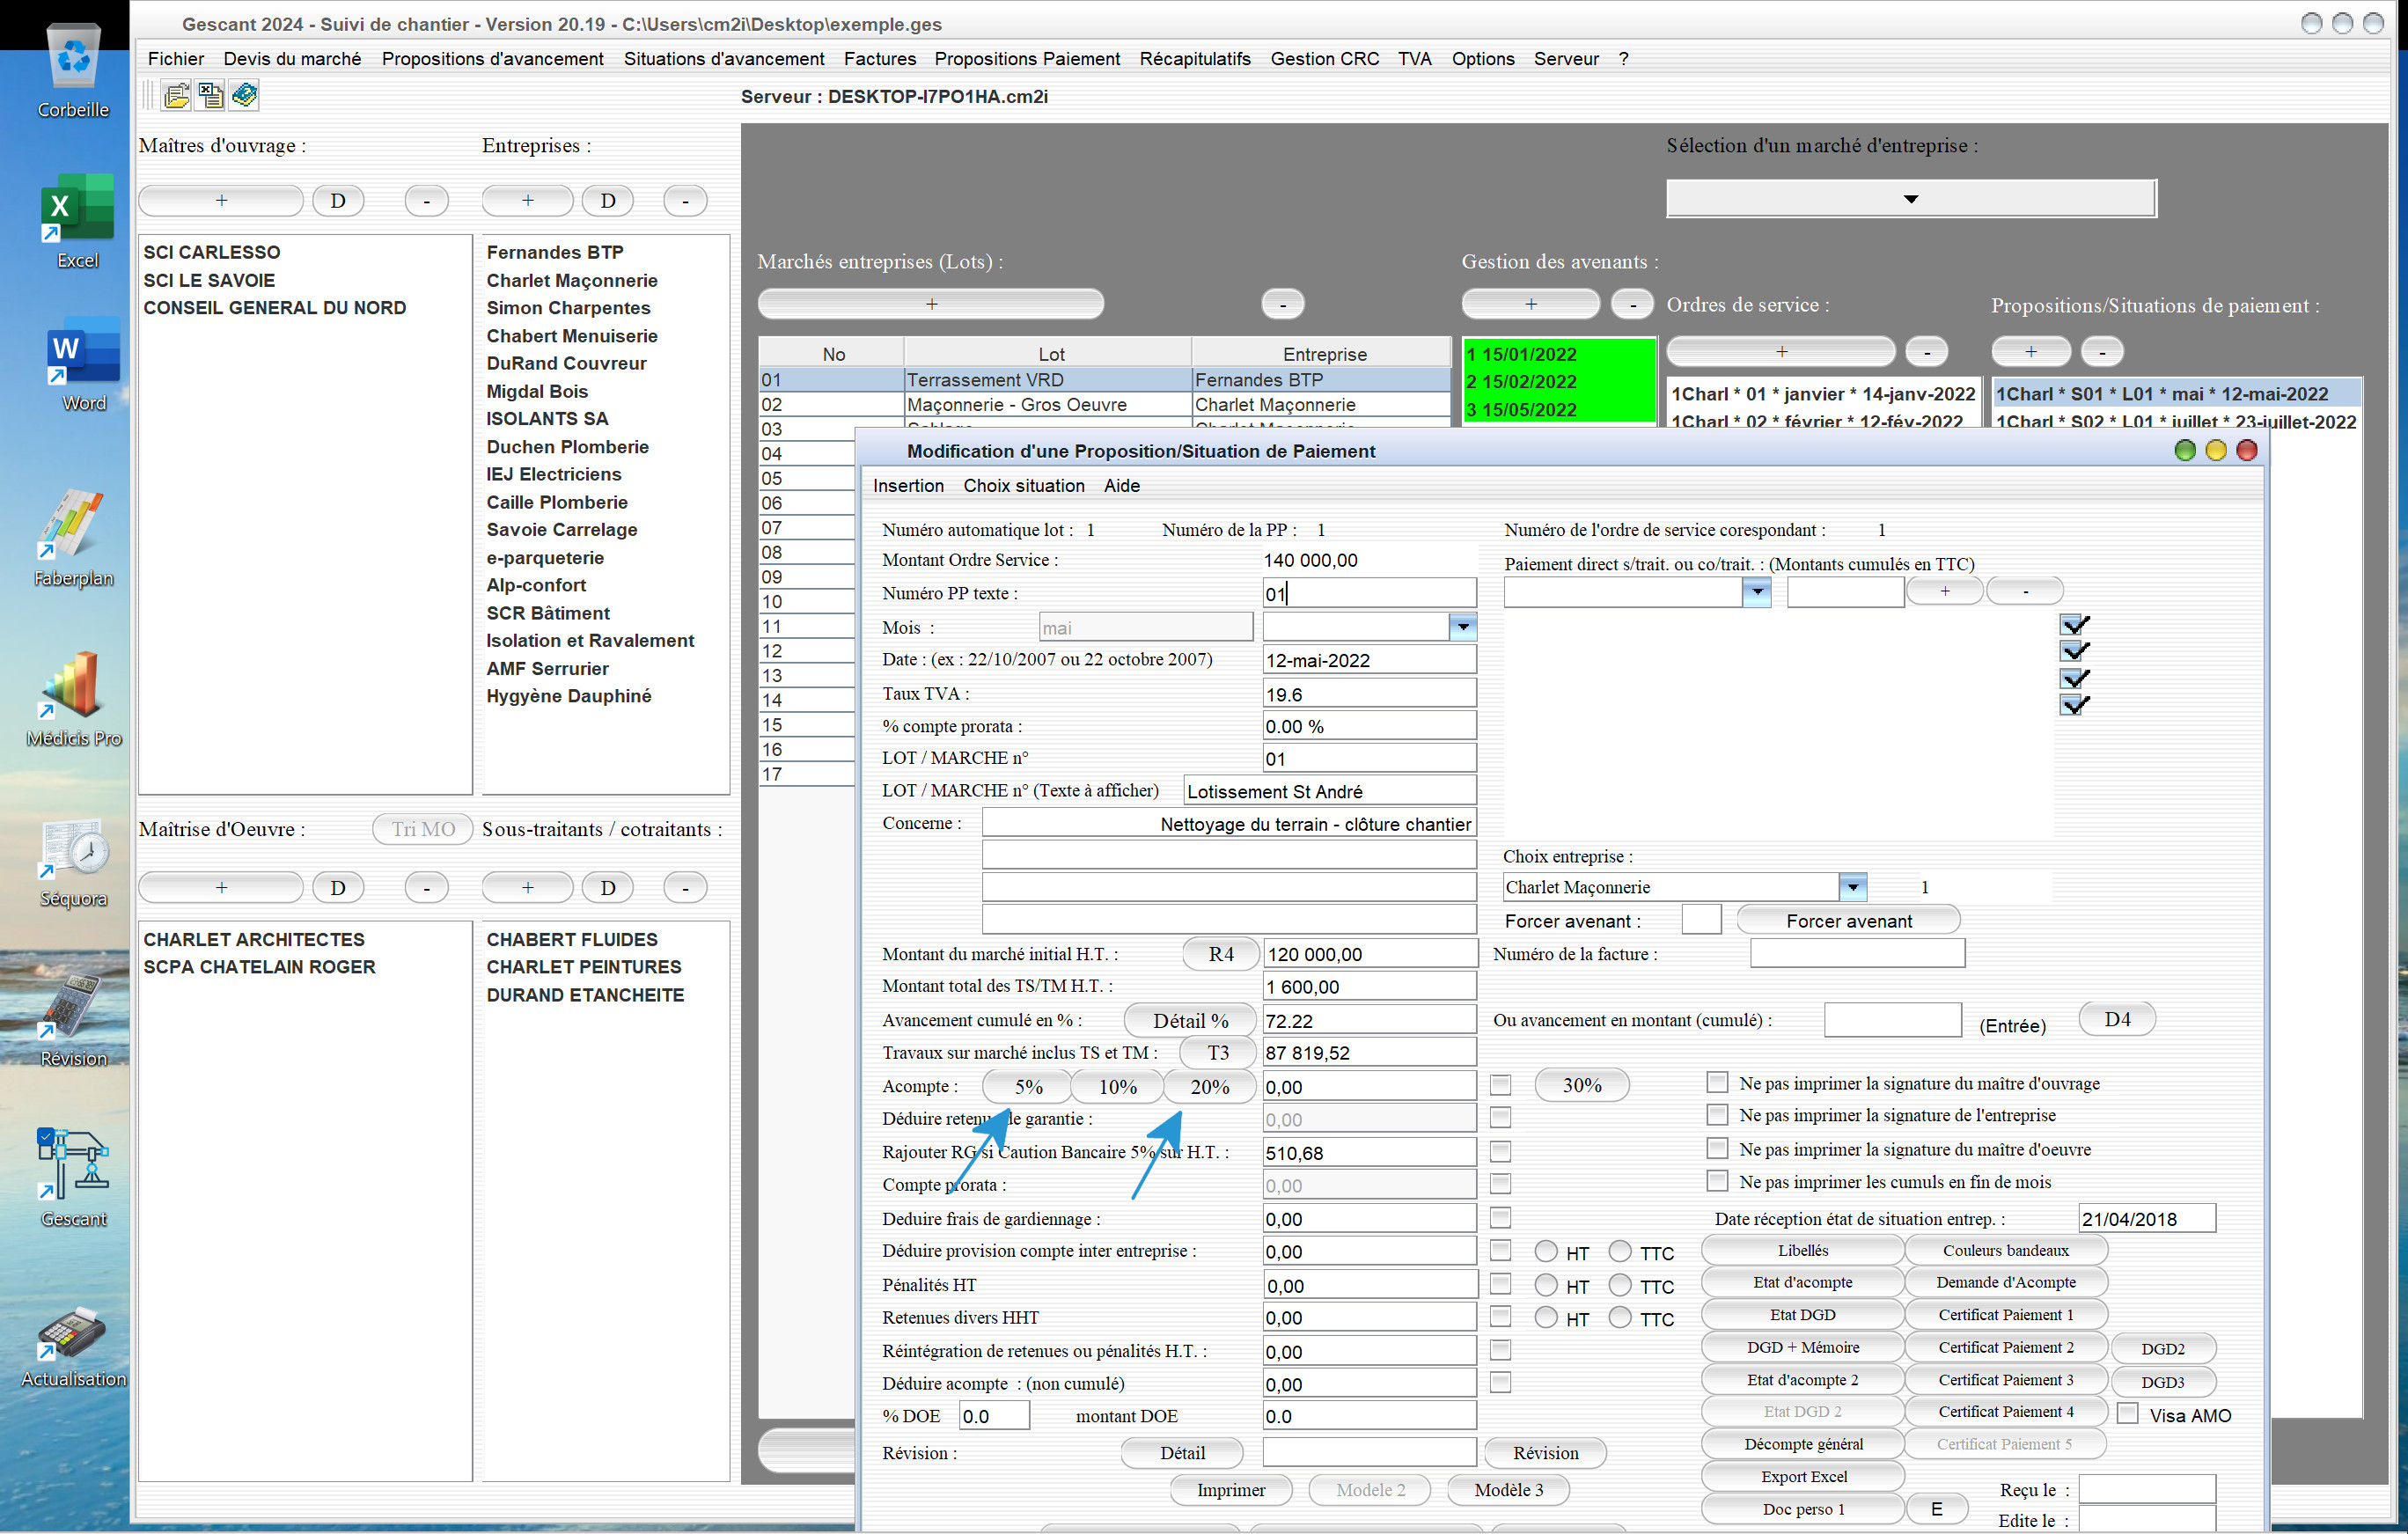Tick the checkbox next to the Acompte field
Viewport: 2408px width, 1534px height.
click(1500, 1085)
